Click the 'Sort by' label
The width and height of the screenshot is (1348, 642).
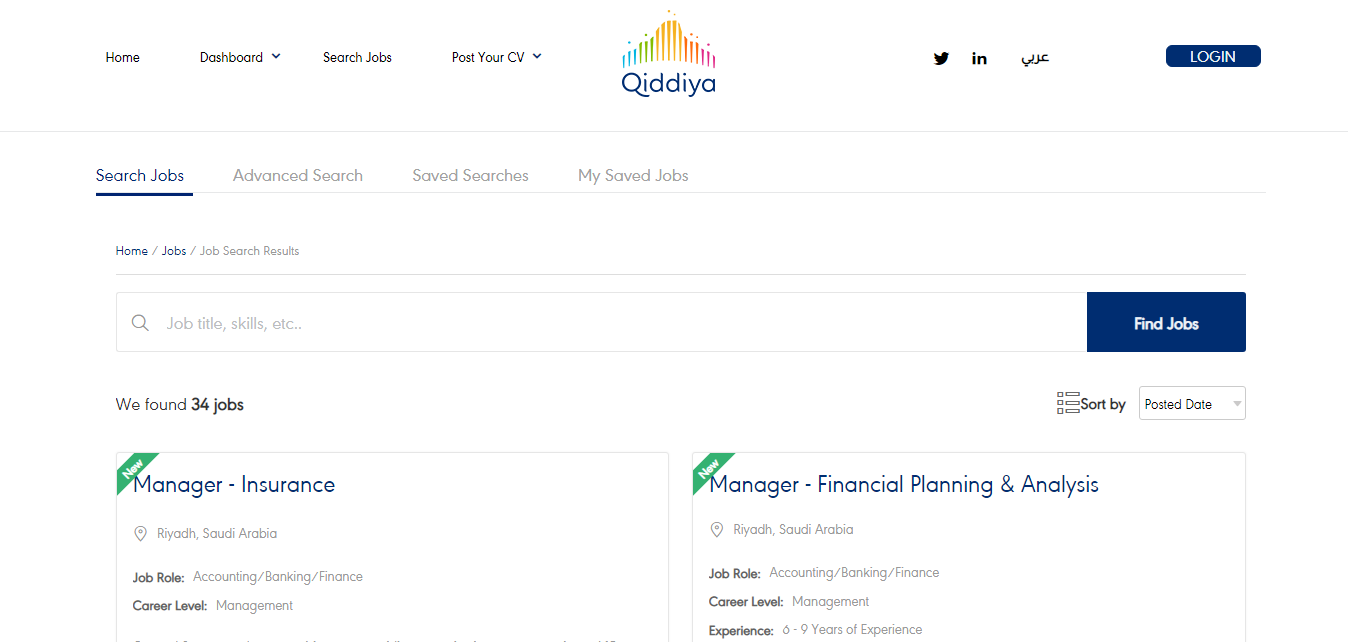click(x=1103, y=405)
